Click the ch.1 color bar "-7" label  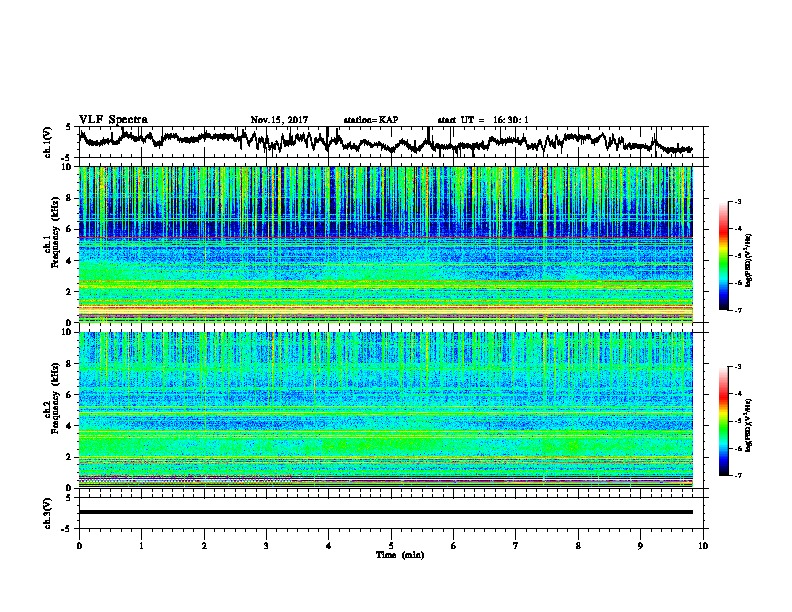737,310
